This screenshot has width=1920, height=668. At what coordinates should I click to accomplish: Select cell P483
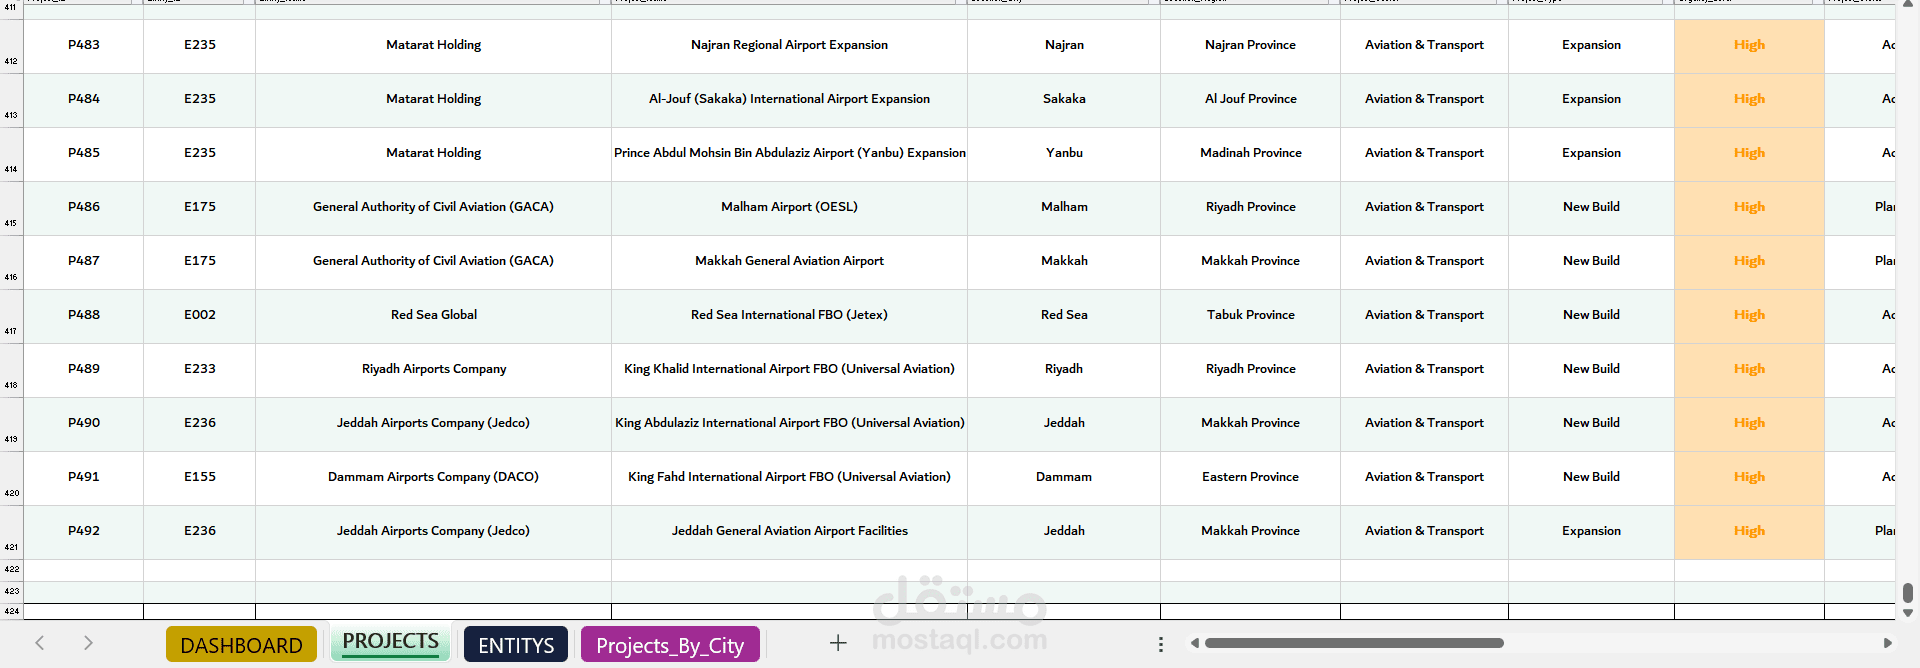[x=84, y=46]
